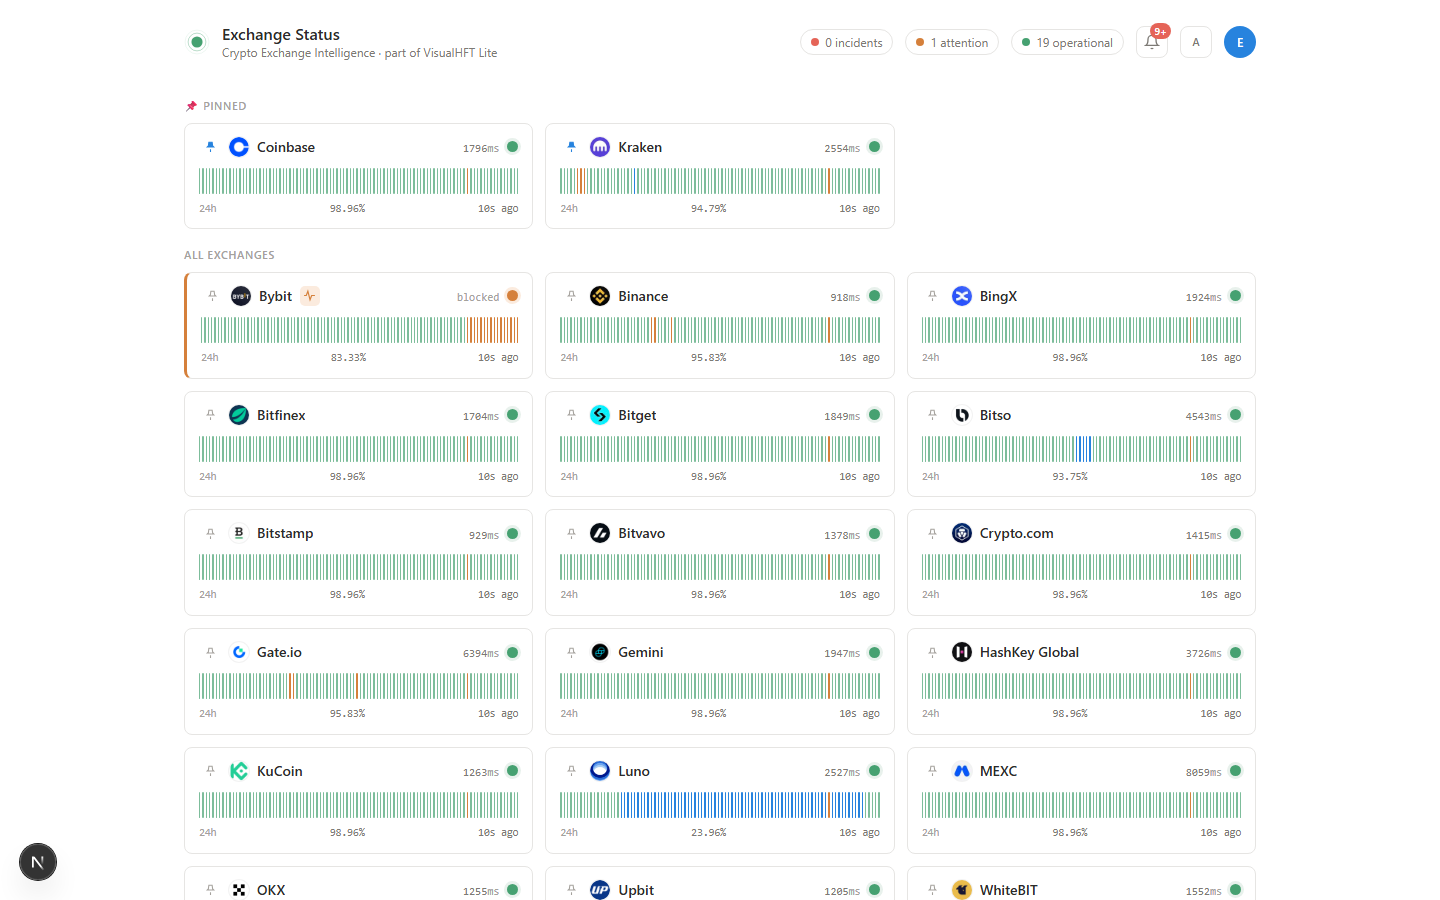Pin the Bitvavo exchange
1440x900 pixels.
click(571, 534)
